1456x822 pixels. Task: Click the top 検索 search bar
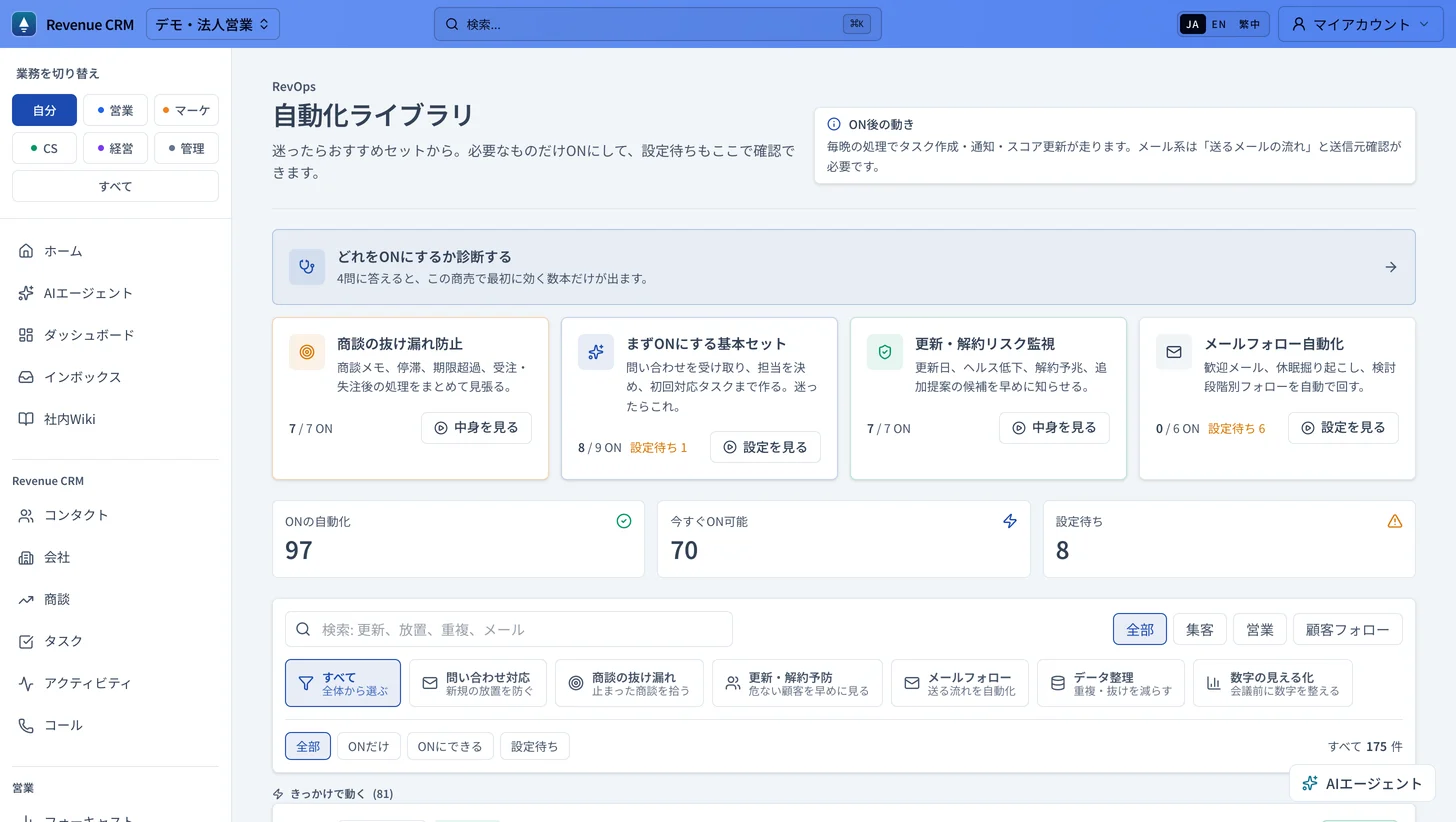(658, 24)
